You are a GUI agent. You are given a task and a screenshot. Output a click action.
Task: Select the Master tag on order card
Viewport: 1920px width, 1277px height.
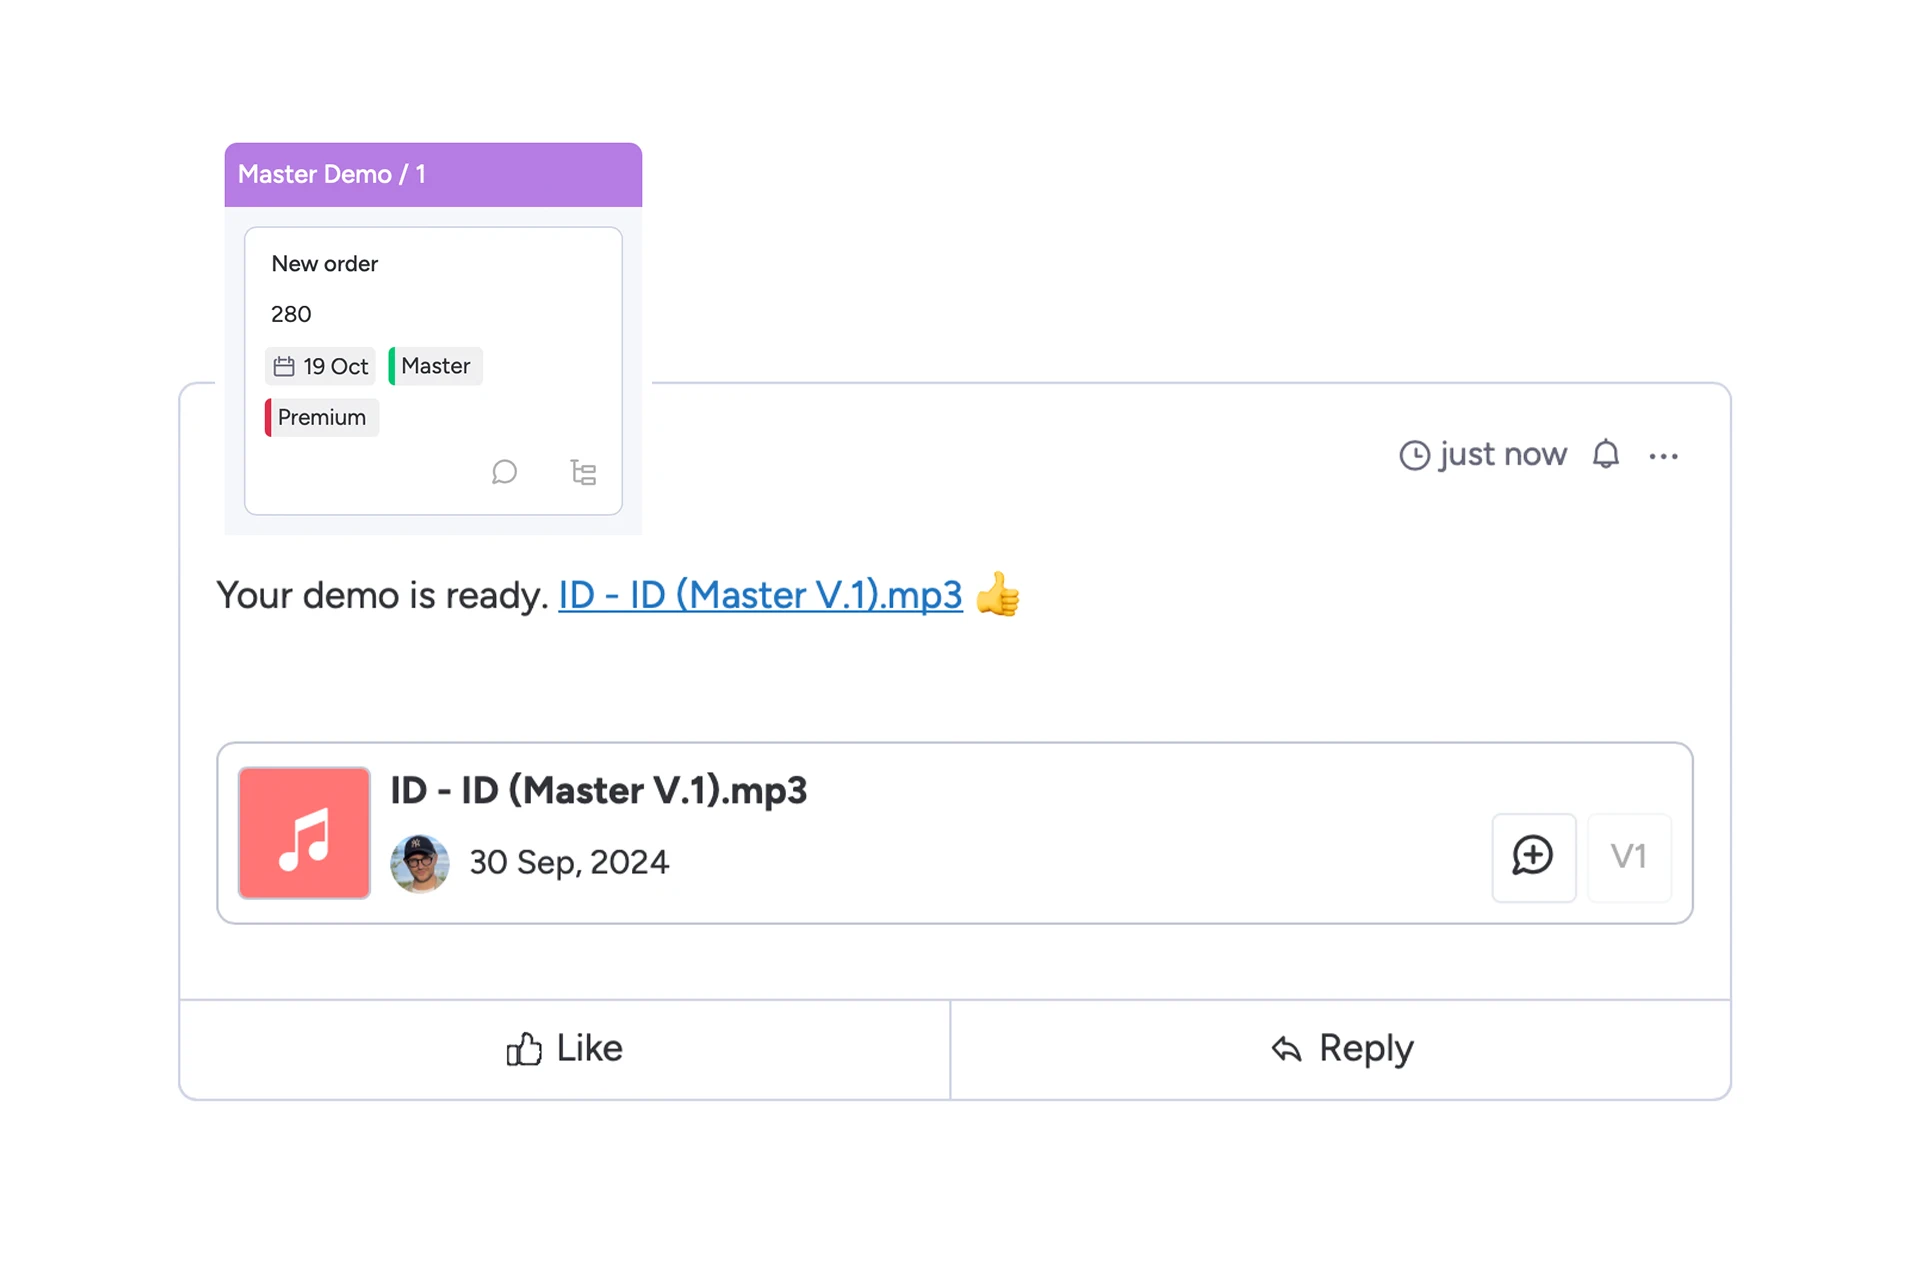(x=433, y=365)
